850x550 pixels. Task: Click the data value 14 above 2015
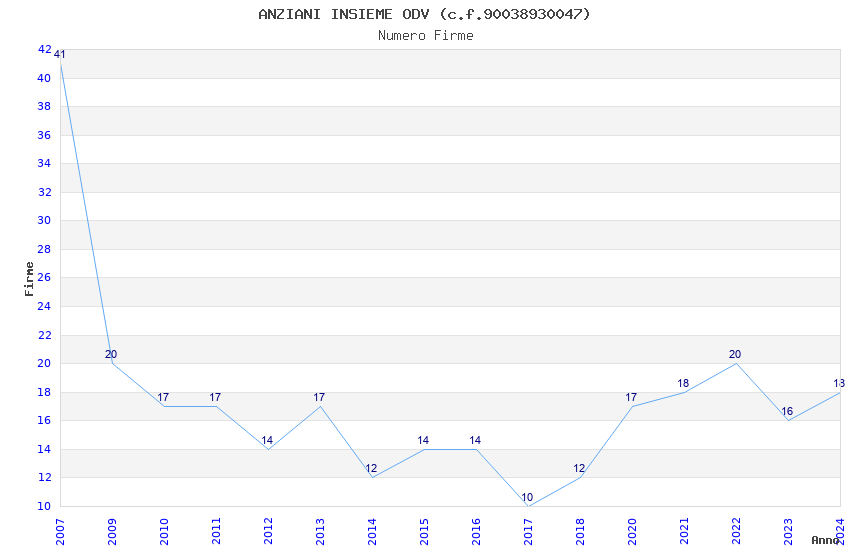[423, 440]
